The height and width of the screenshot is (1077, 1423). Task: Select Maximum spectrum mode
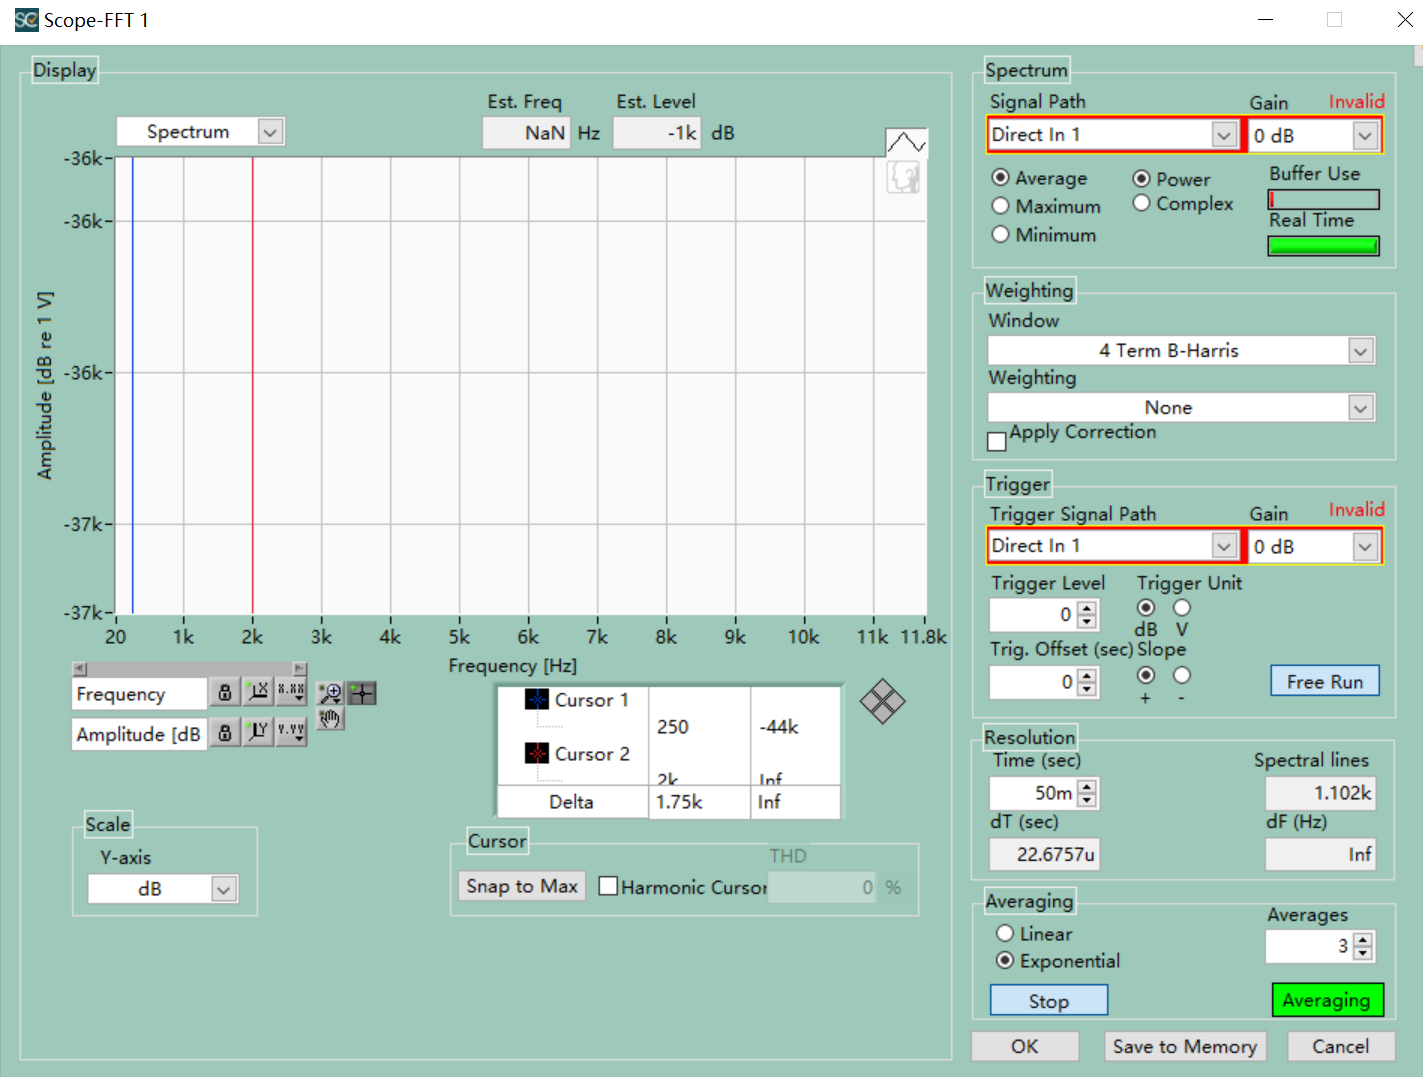pyautogui.click(x=1000, y=206)
